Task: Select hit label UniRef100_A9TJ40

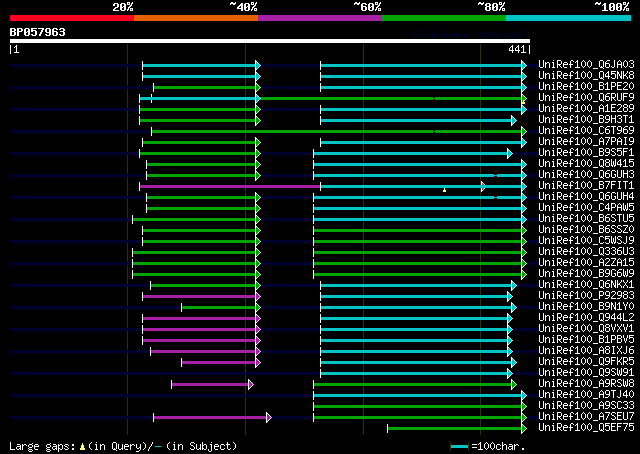Action: tap(586, 395)
